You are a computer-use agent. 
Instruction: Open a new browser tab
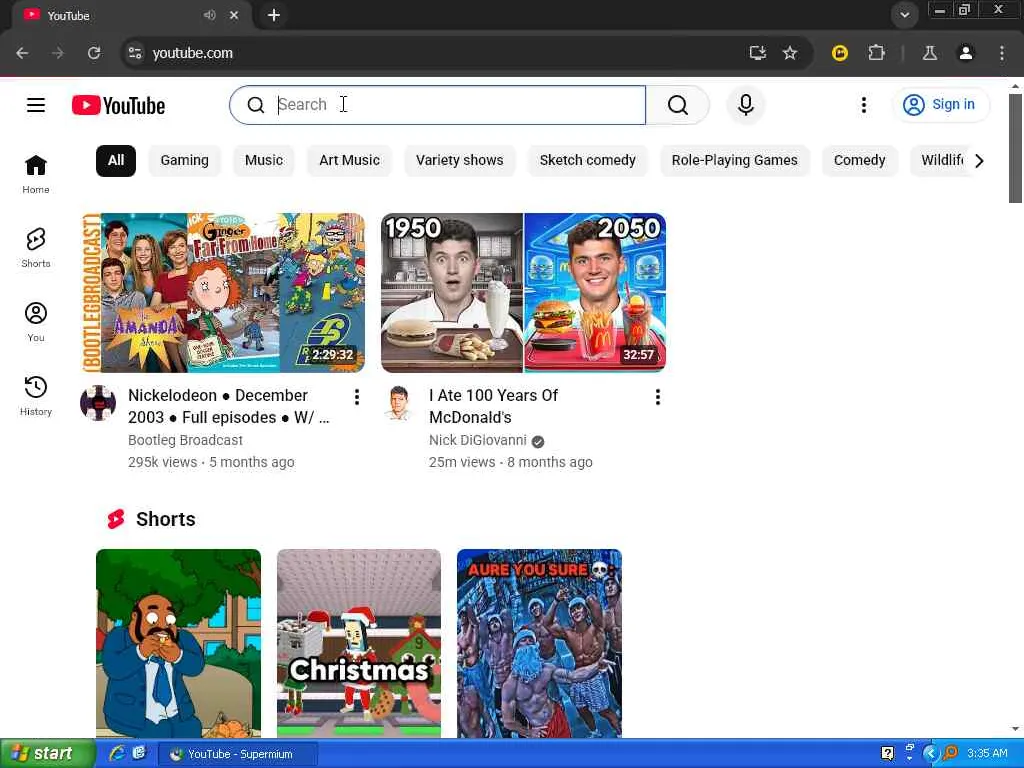click(x=274, y=15)
